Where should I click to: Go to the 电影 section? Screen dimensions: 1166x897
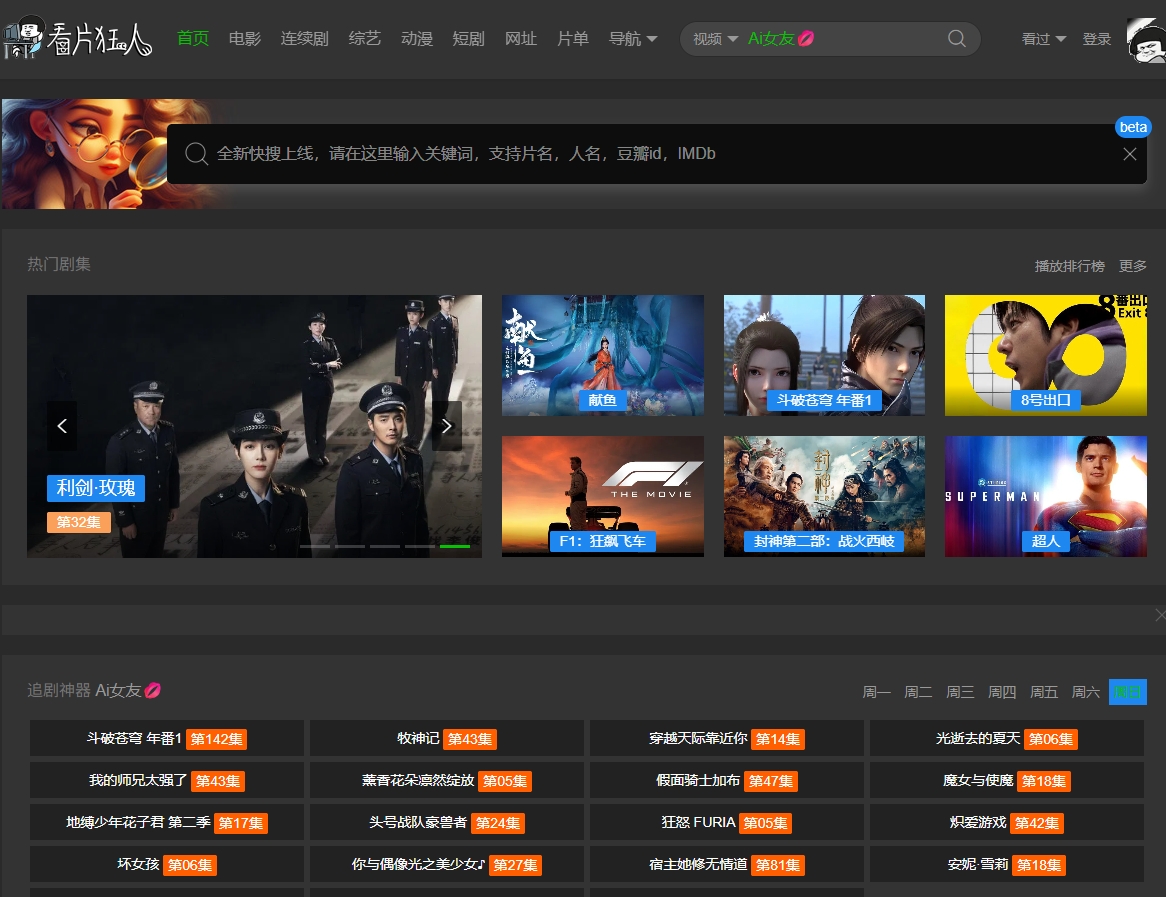[x=245, y=39]
